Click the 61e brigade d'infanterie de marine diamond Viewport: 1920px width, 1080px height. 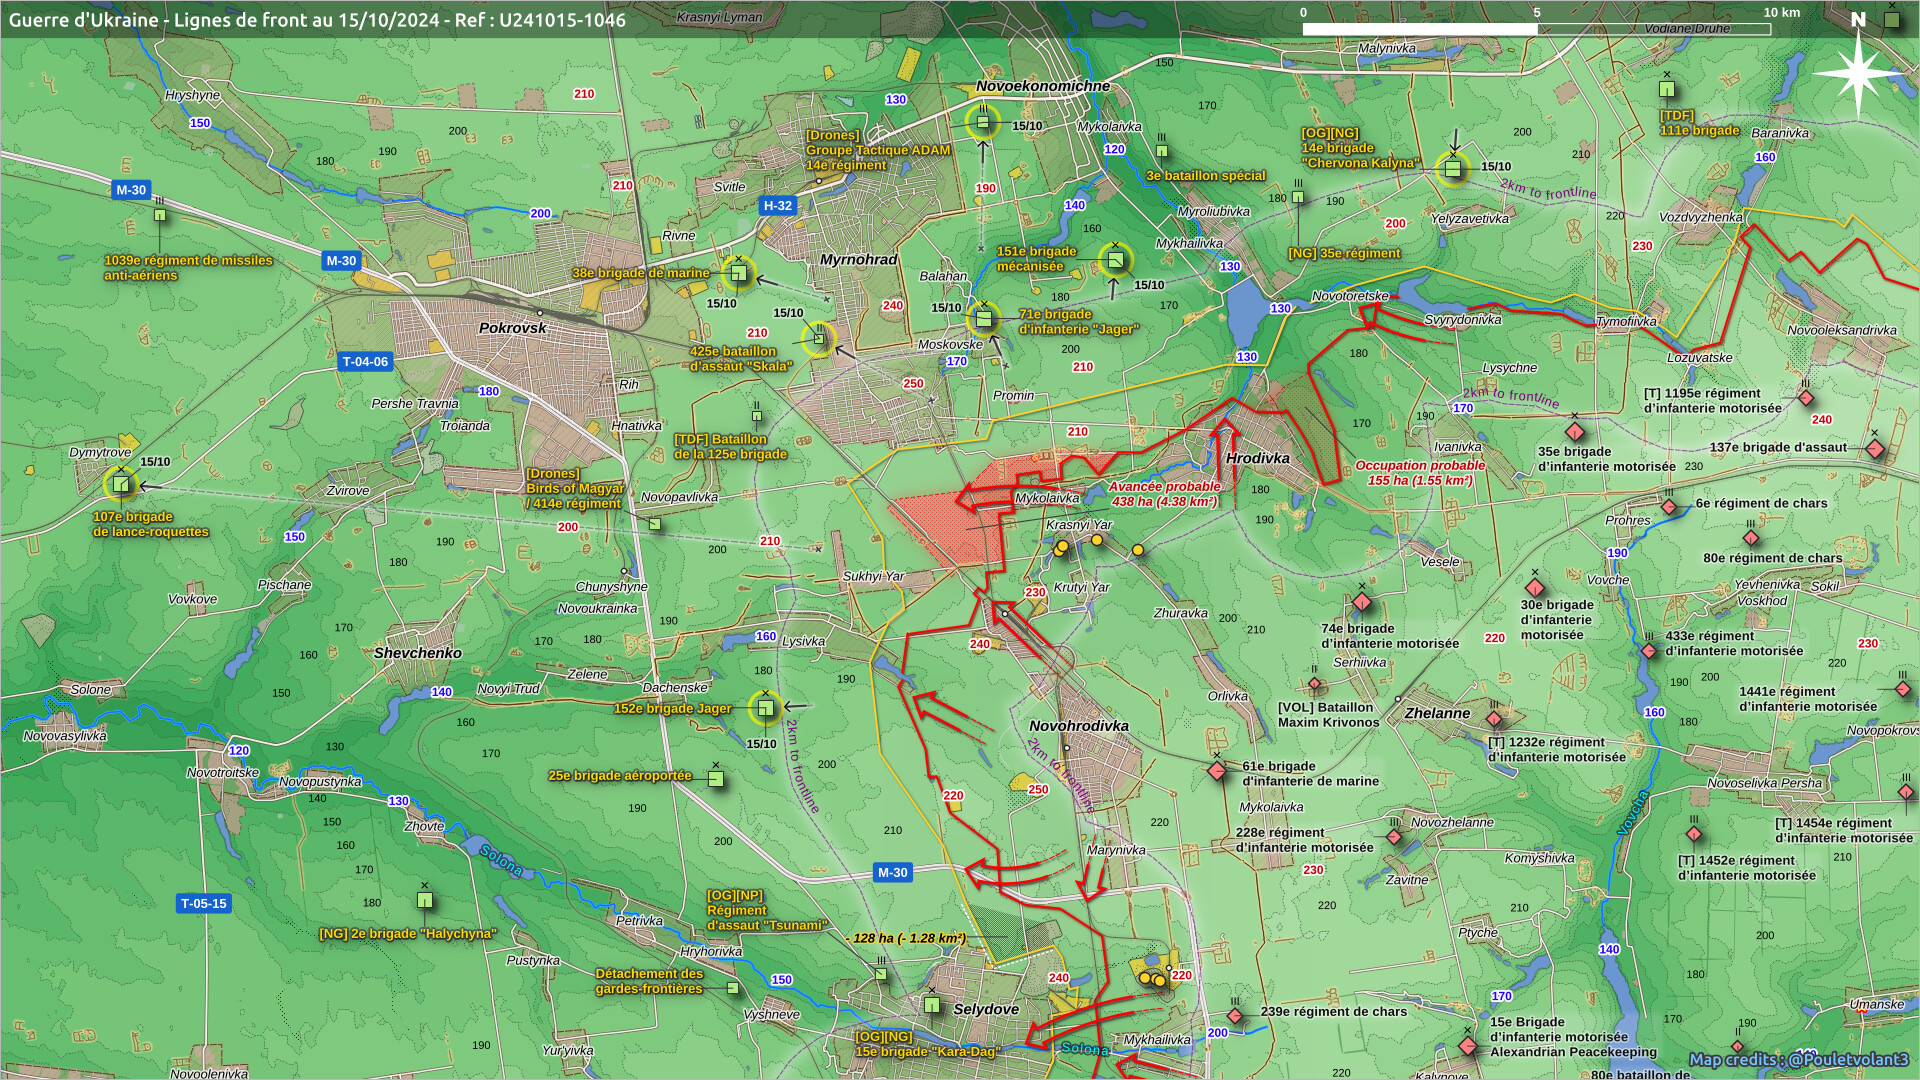(x=1217, y=771)
